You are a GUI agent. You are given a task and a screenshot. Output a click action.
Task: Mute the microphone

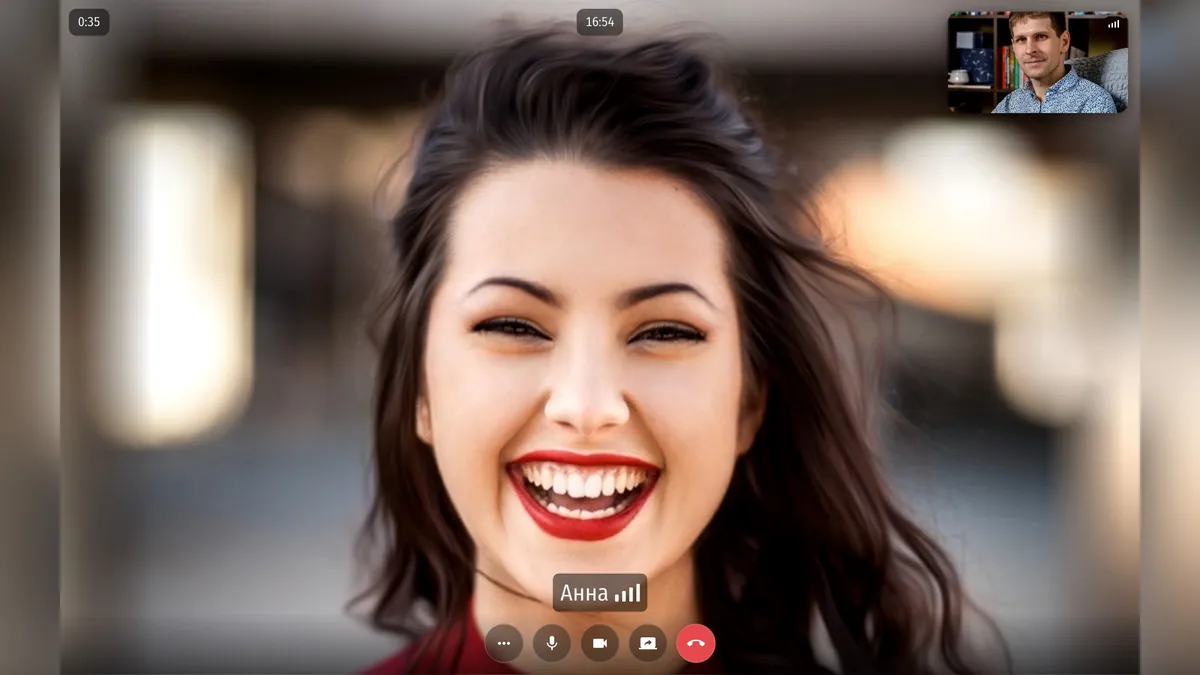click(552, 643)
